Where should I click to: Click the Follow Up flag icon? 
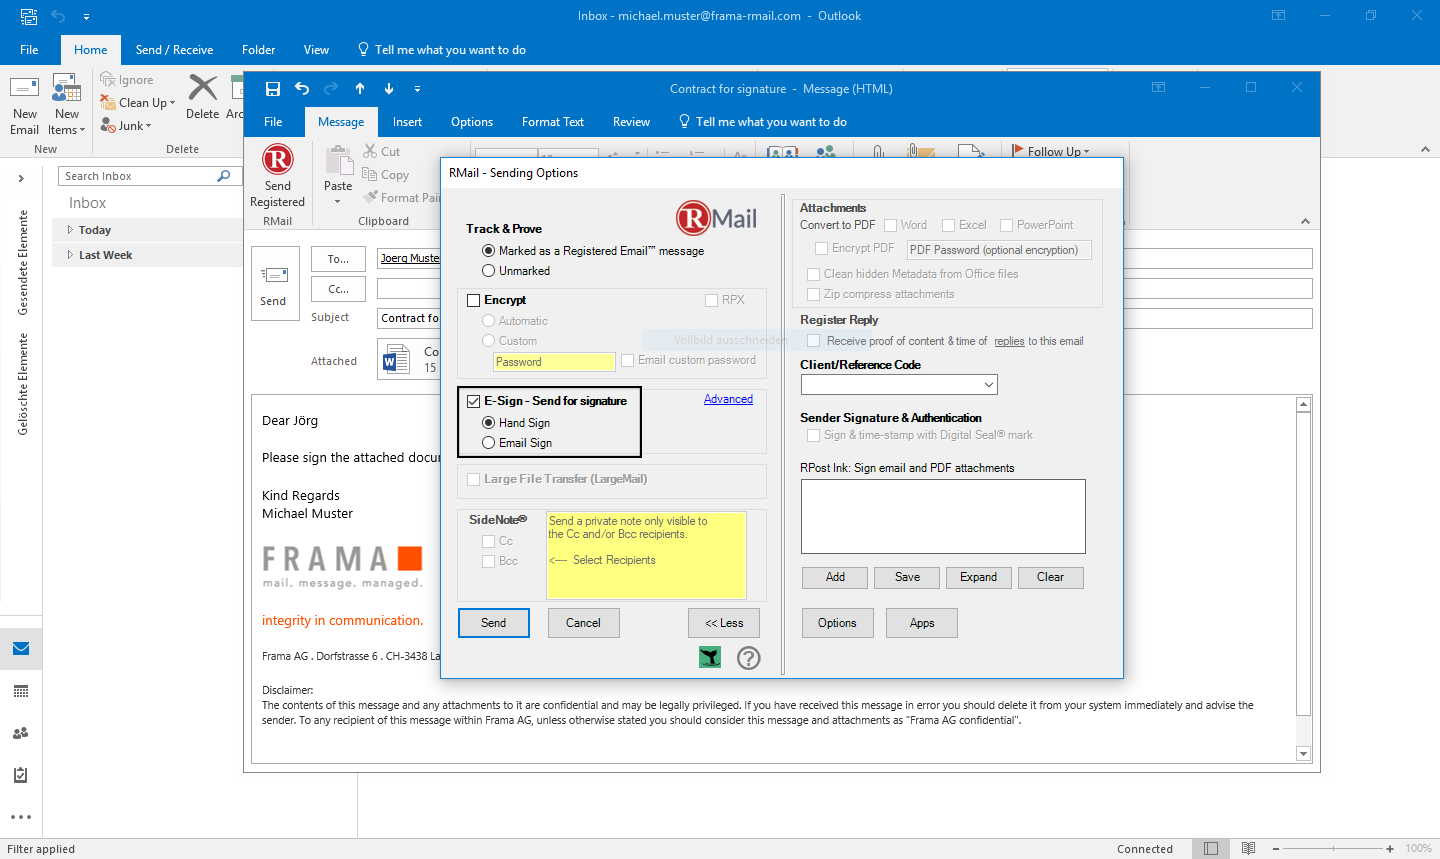(x=1018, y=151)
